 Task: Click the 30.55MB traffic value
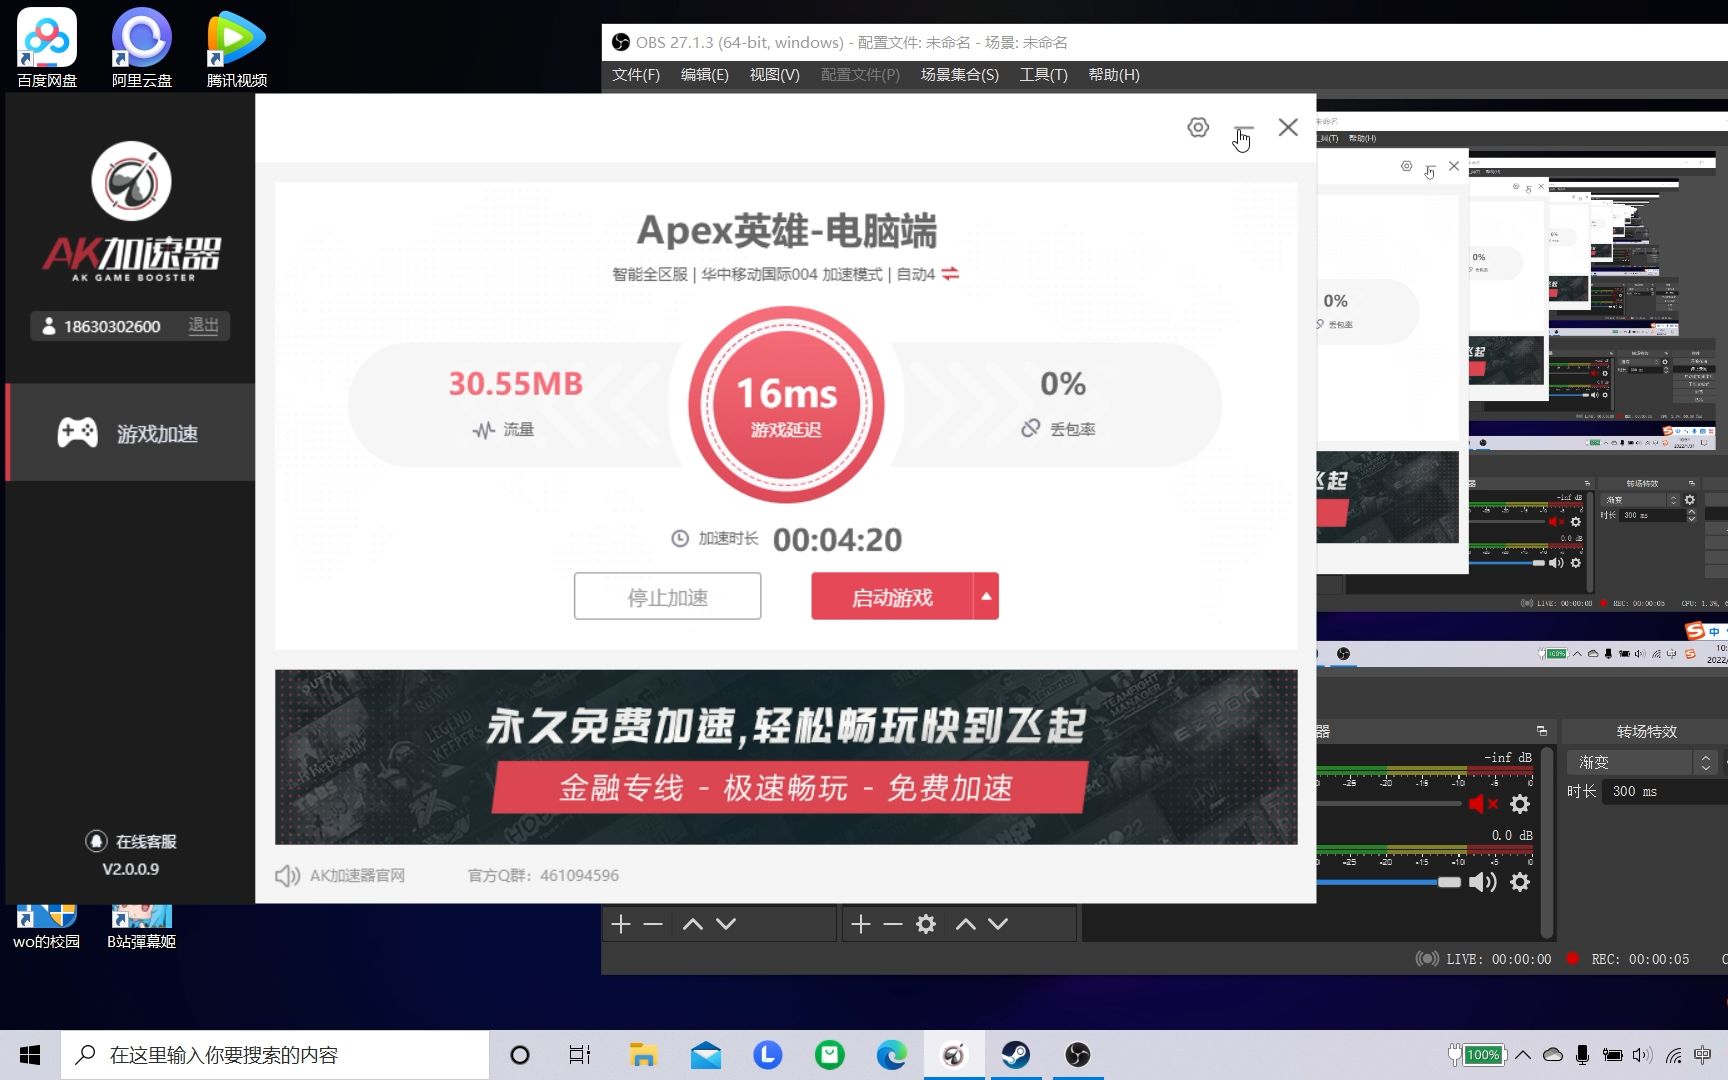515,384
